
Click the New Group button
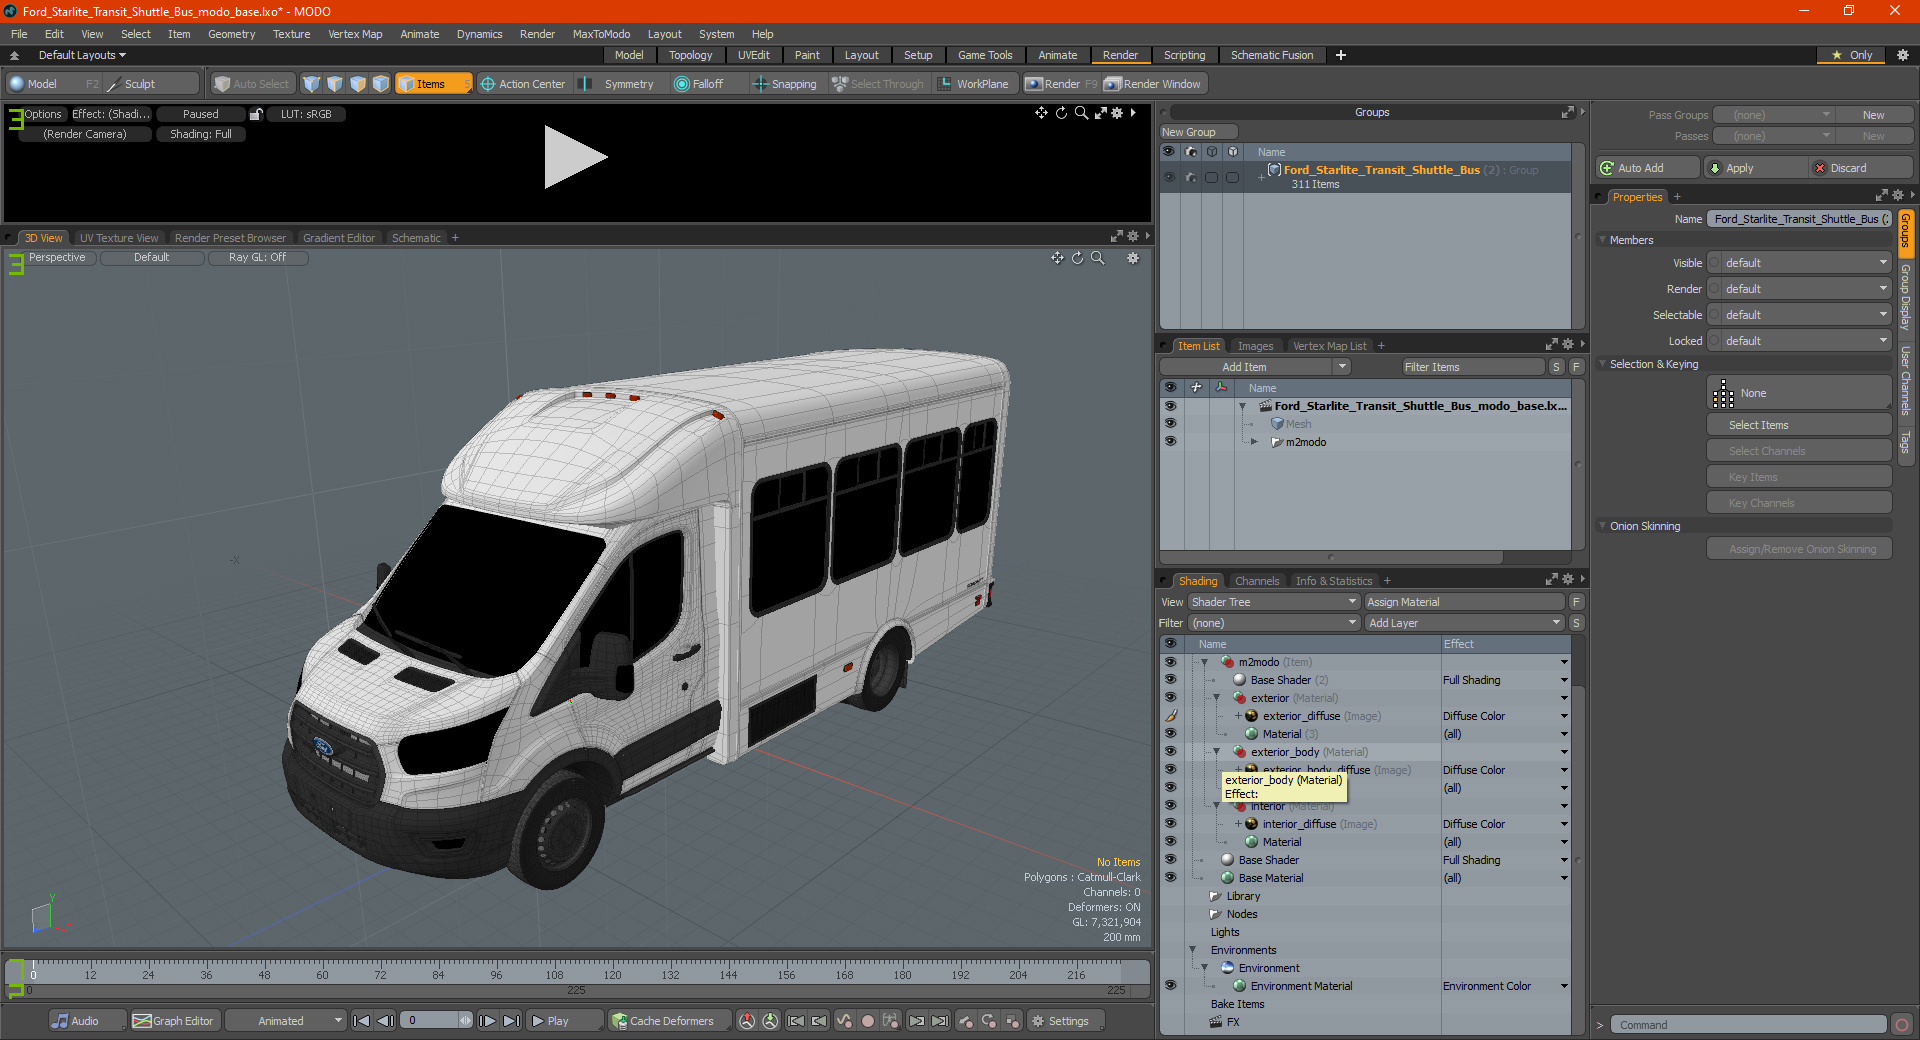click(1198, 132)
